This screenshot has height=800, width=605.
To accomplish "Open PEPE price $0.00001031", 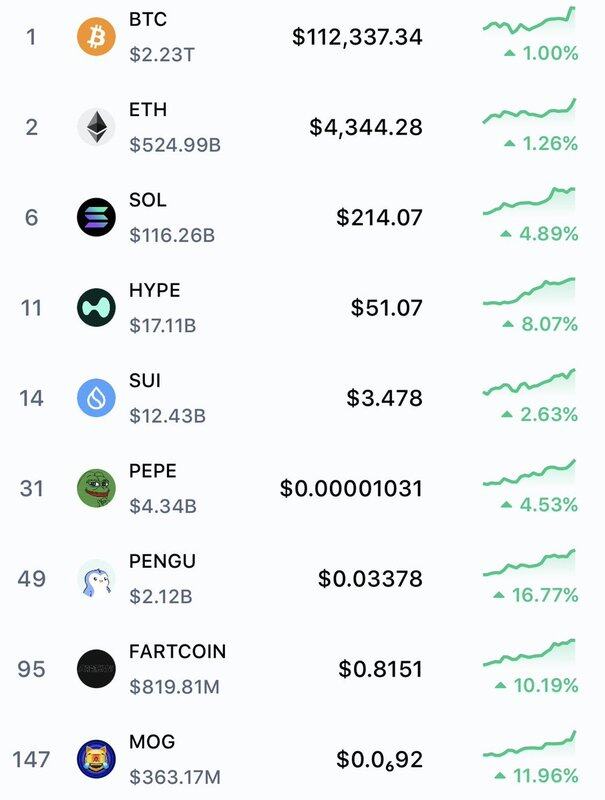I will pos(351,489).
